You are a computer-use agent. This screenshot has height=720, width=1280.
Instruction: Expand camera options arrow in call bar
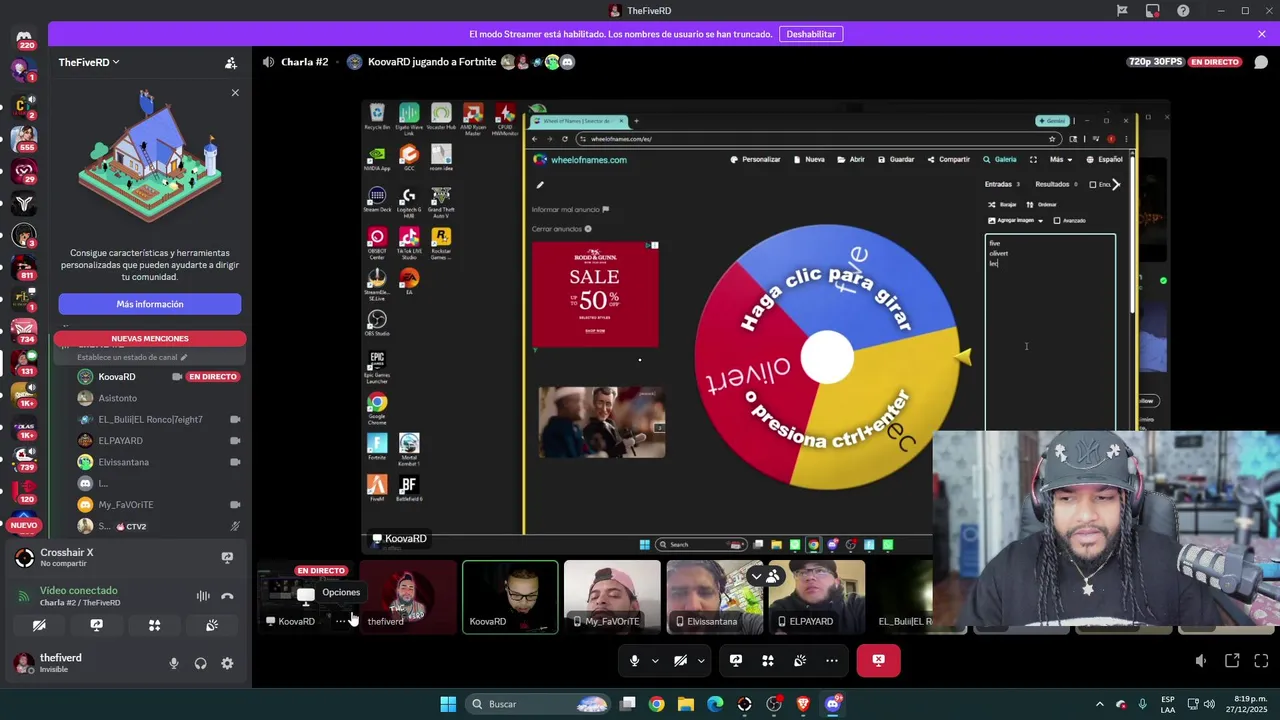click(701, 660)
